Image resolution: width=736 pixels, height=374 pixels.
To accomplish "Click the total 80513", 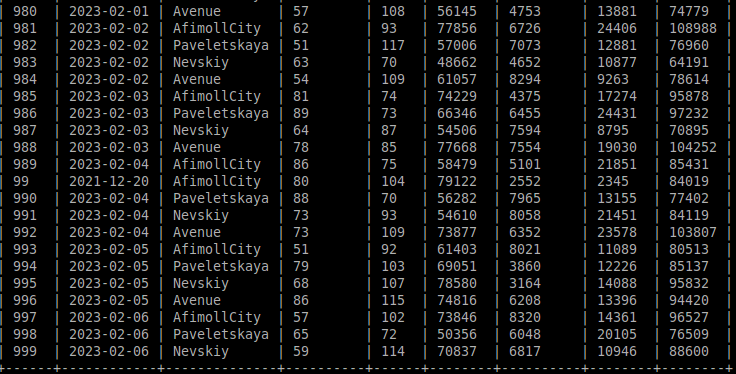I will pos(689,249).
